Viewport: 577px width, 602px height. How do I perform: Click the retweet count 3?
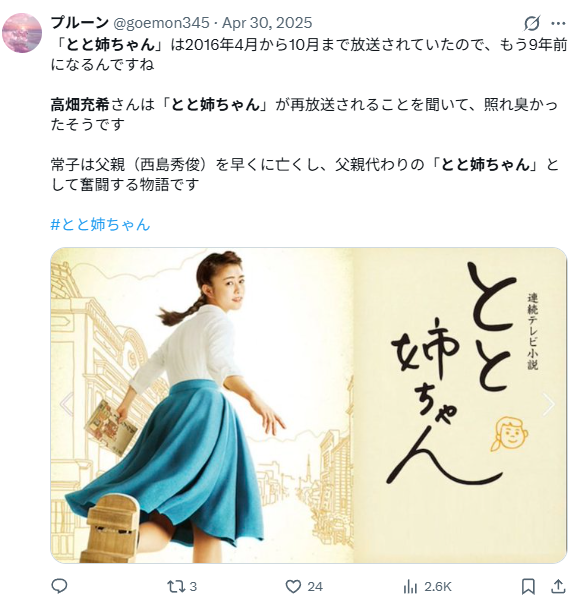193,587
